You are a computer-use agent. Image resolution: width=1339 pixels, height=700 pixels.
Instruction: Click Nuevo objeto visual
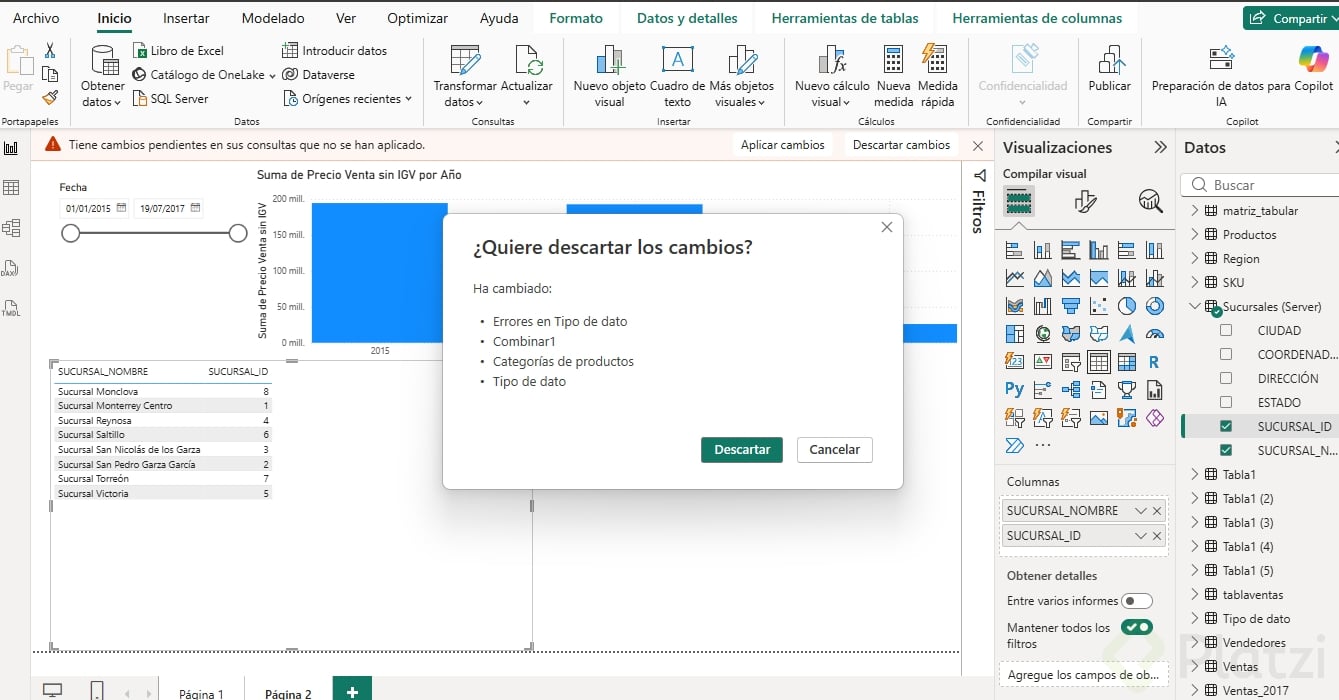point(610,76)
